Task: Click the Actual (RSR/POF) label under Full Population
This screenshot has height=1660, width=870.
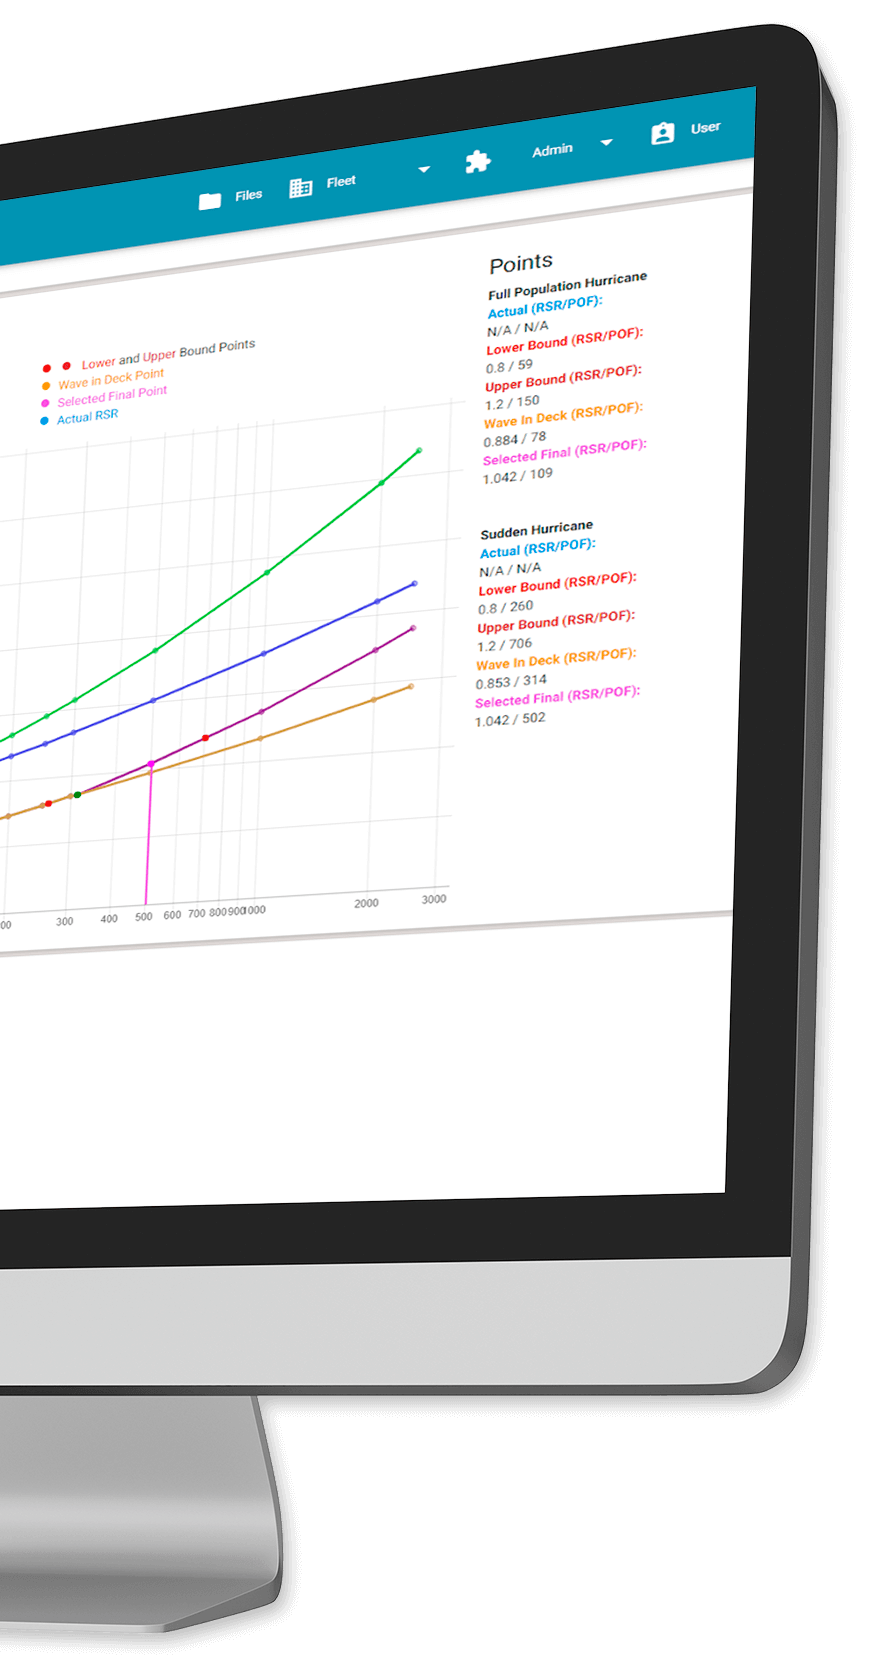Action: tap(545, 307)
